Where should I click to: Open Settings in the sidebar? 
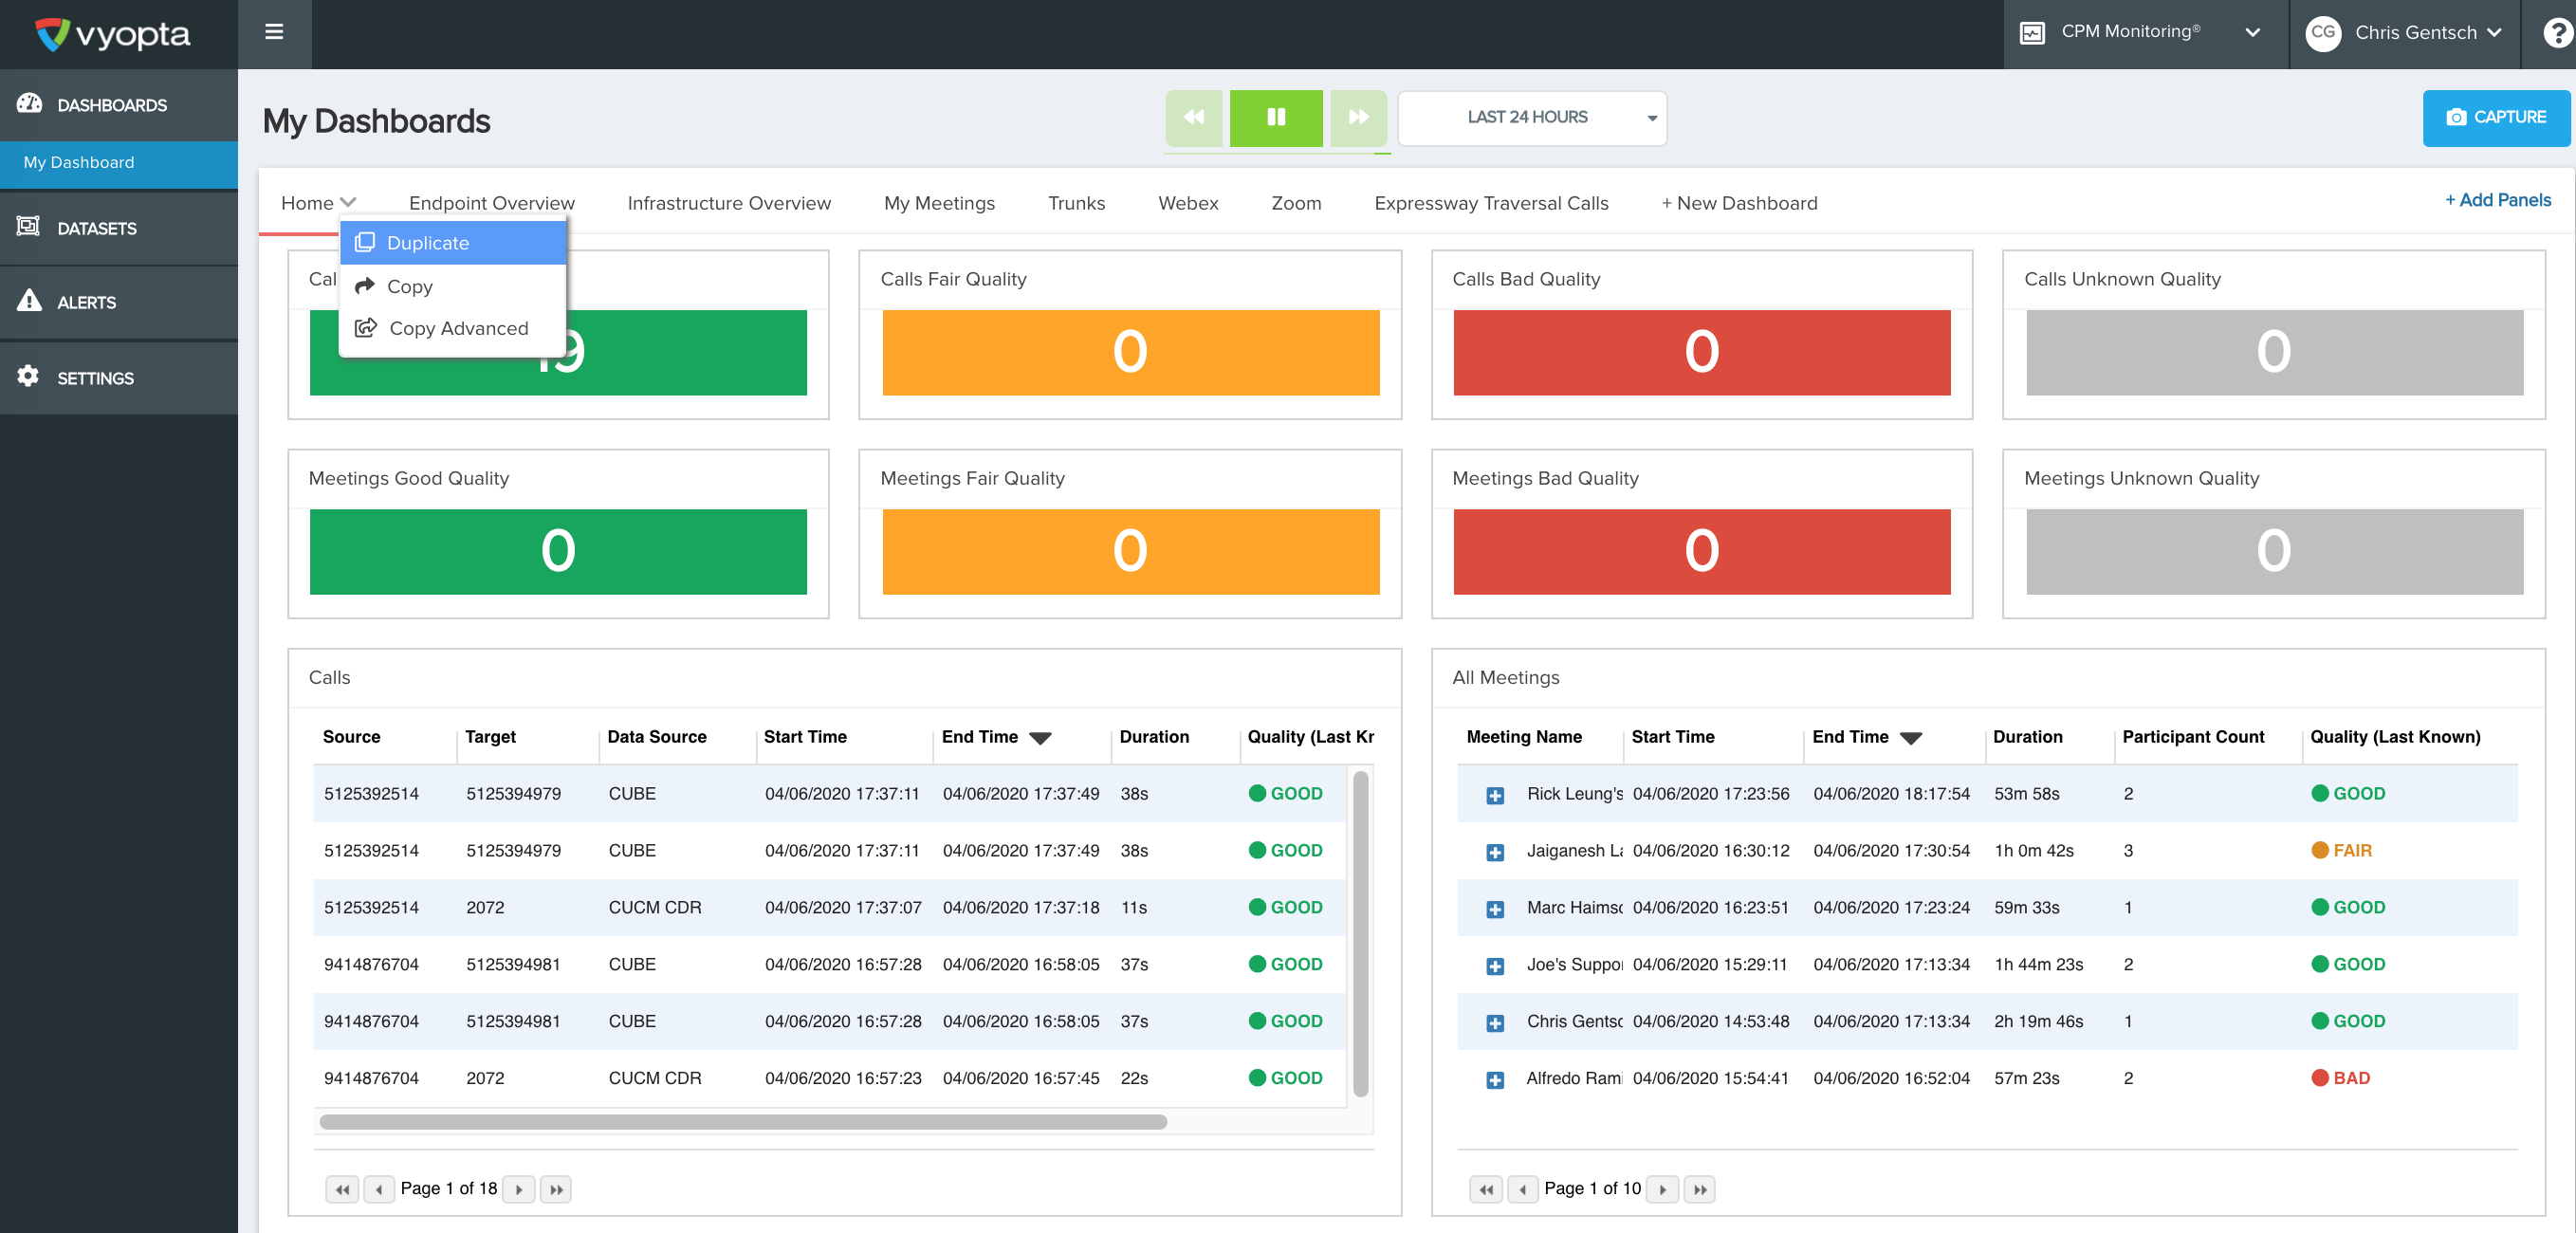[x=119, y=378]
